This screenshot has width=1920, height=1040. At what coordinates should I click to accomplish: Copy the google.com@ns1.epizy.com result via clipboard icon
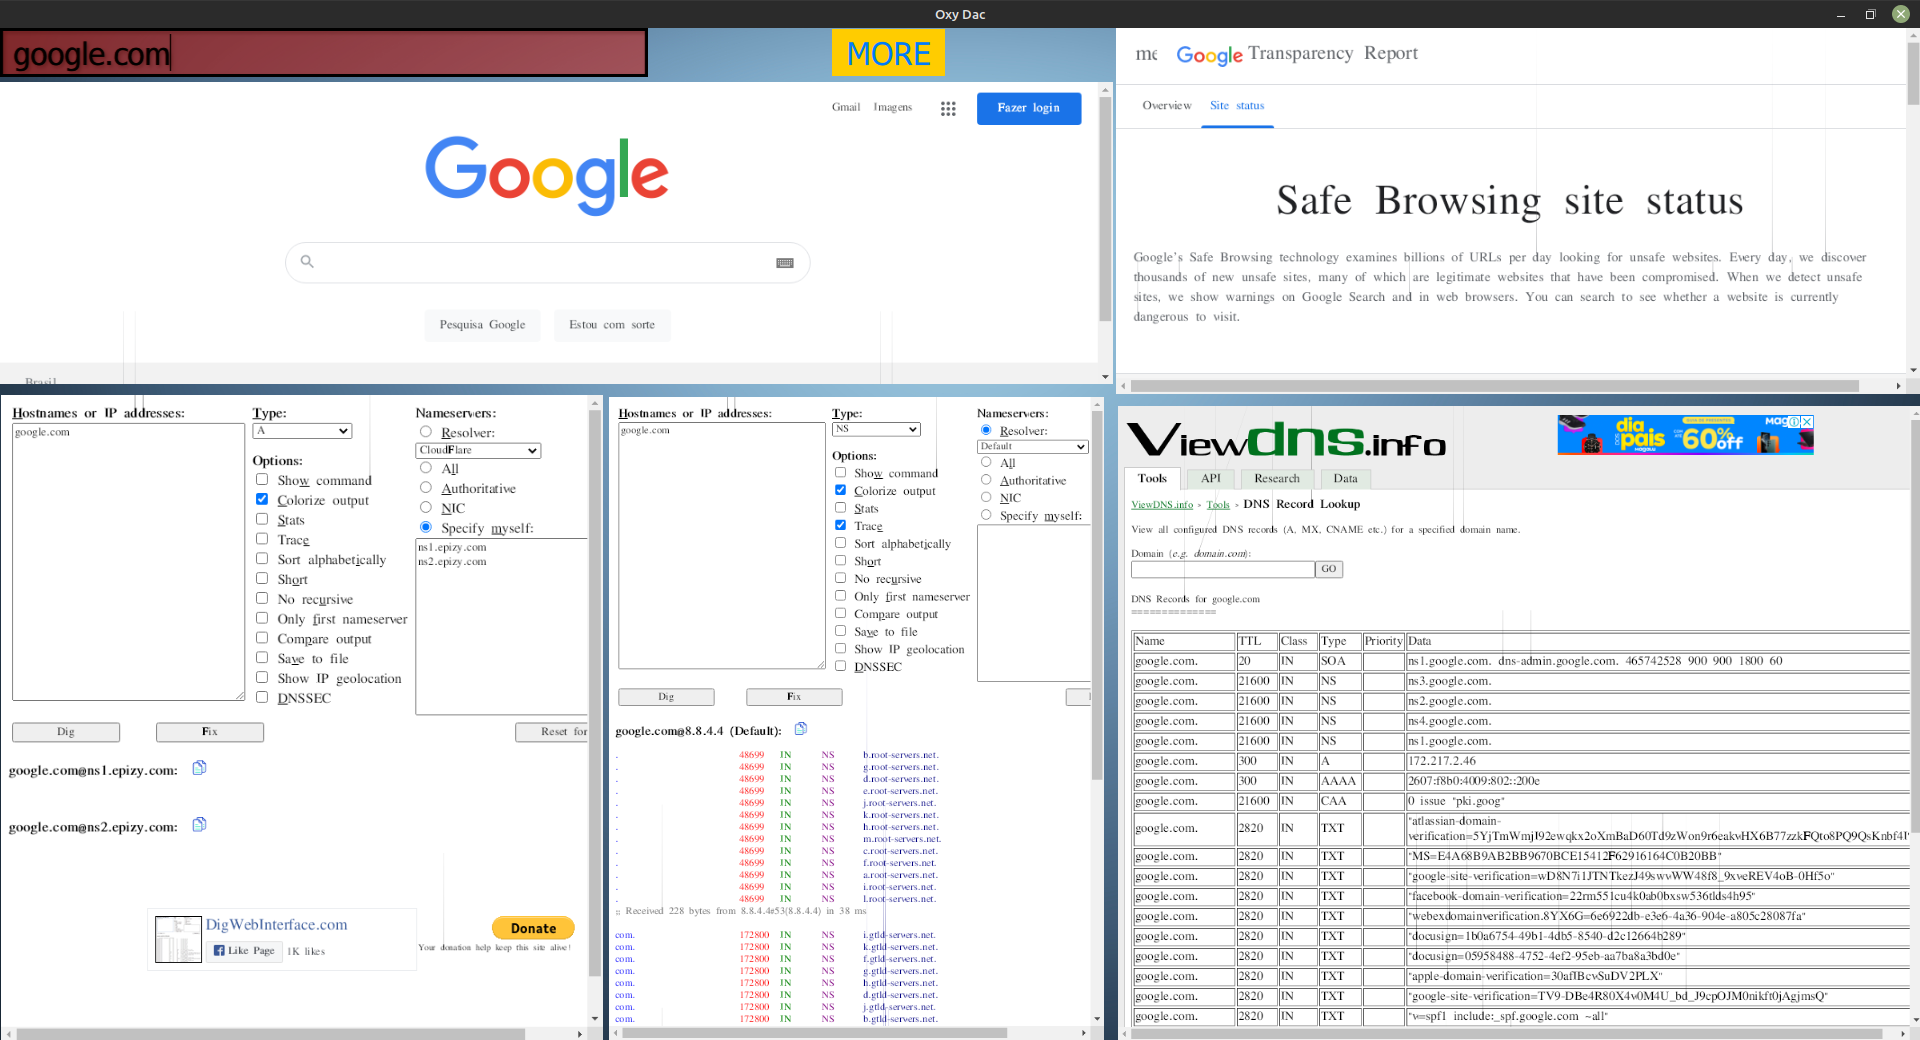pos(199,768)
